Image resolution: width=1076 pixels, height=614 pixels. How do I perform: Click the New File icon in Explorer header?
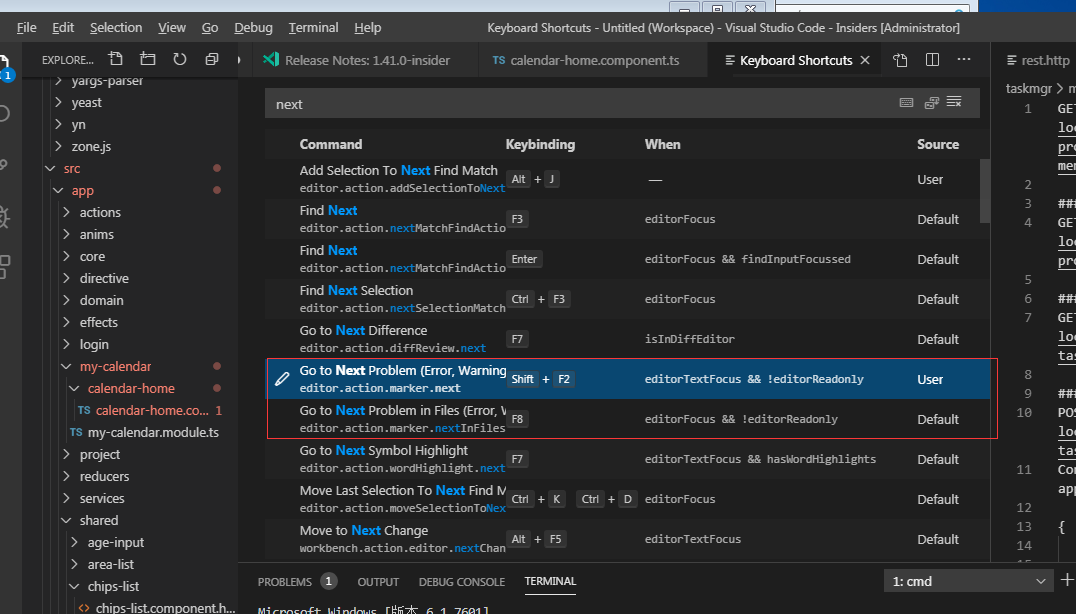(115, 59)
